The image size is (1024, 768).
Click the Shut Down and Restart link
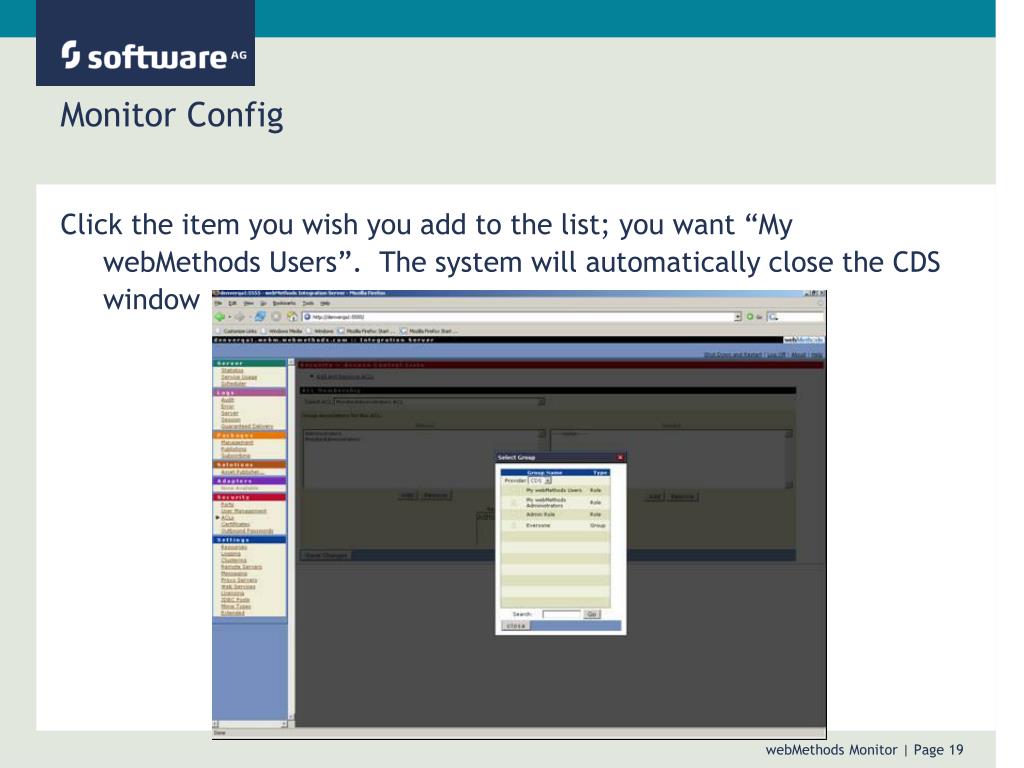click(x=733, y=355)
